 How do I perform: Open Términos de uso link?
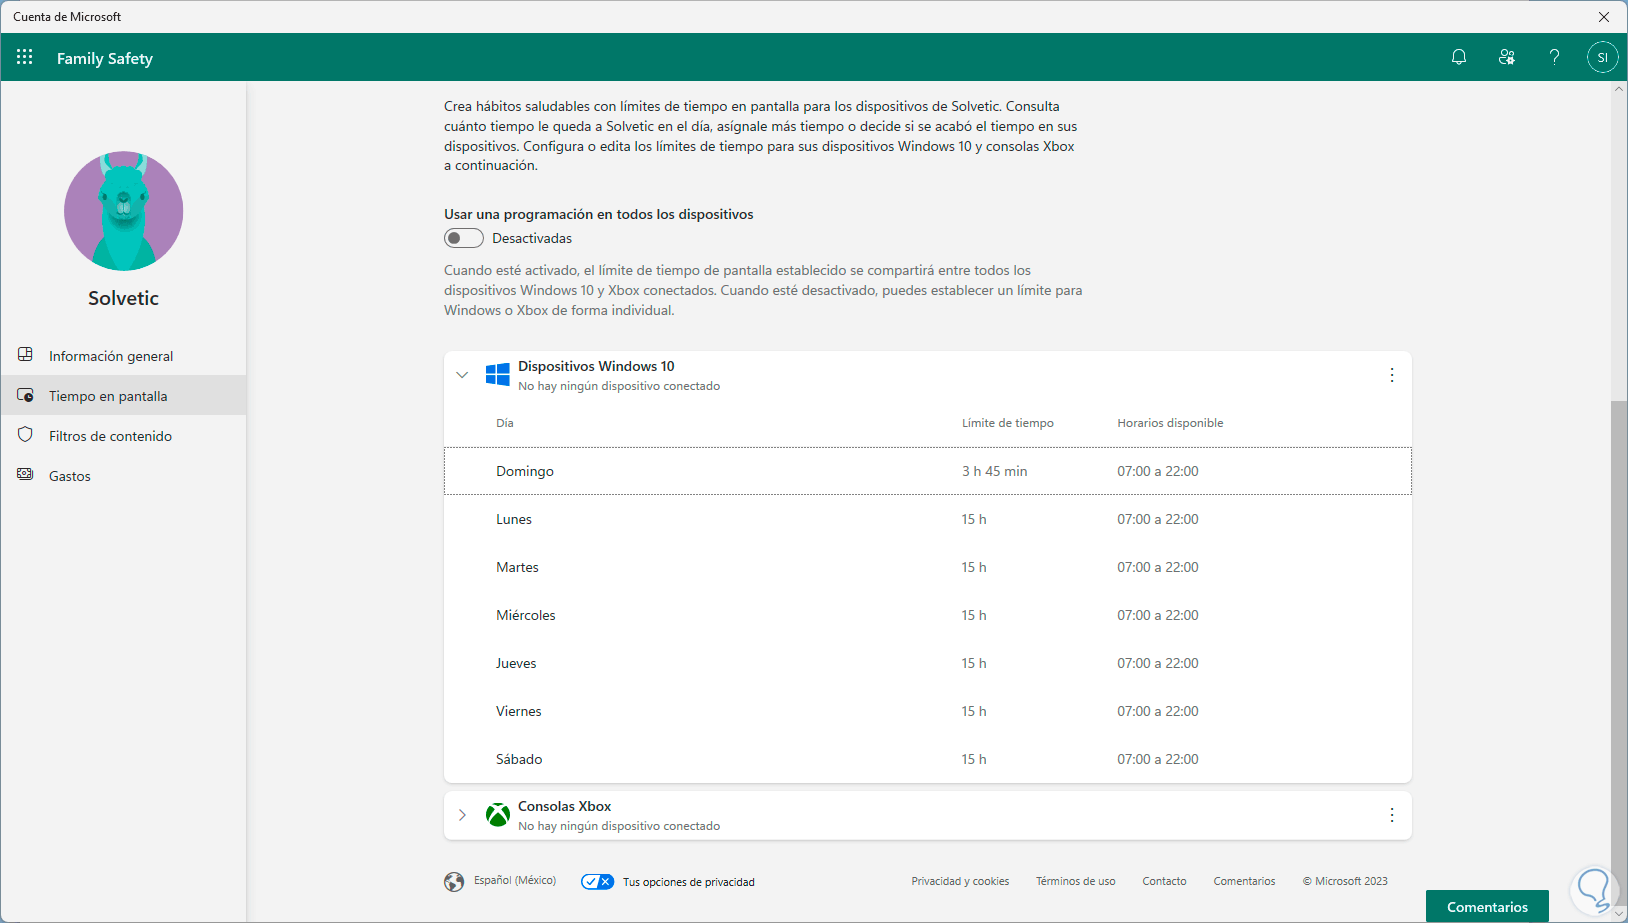click(x=1075, y=881)
